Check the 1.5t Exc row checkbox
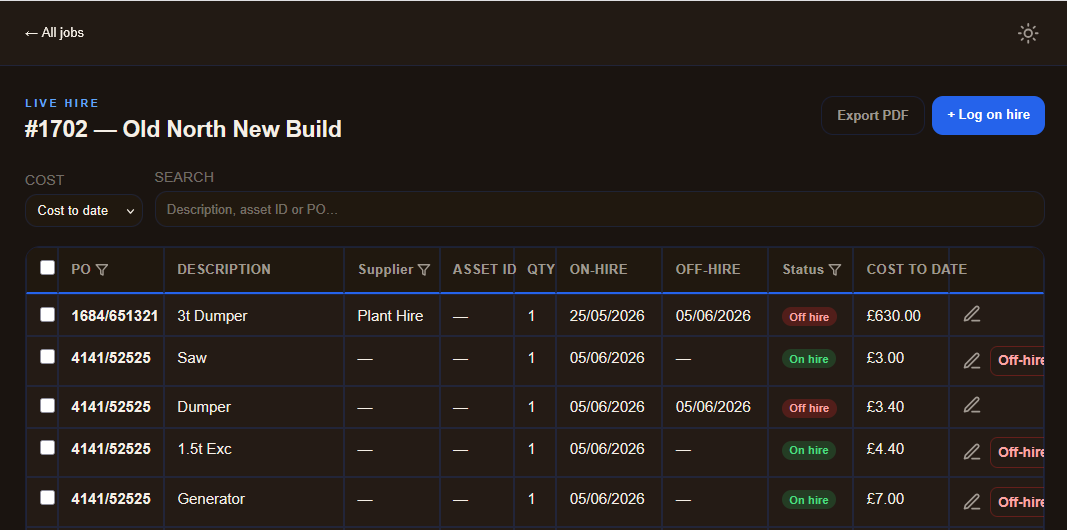 tap(47, 448)
